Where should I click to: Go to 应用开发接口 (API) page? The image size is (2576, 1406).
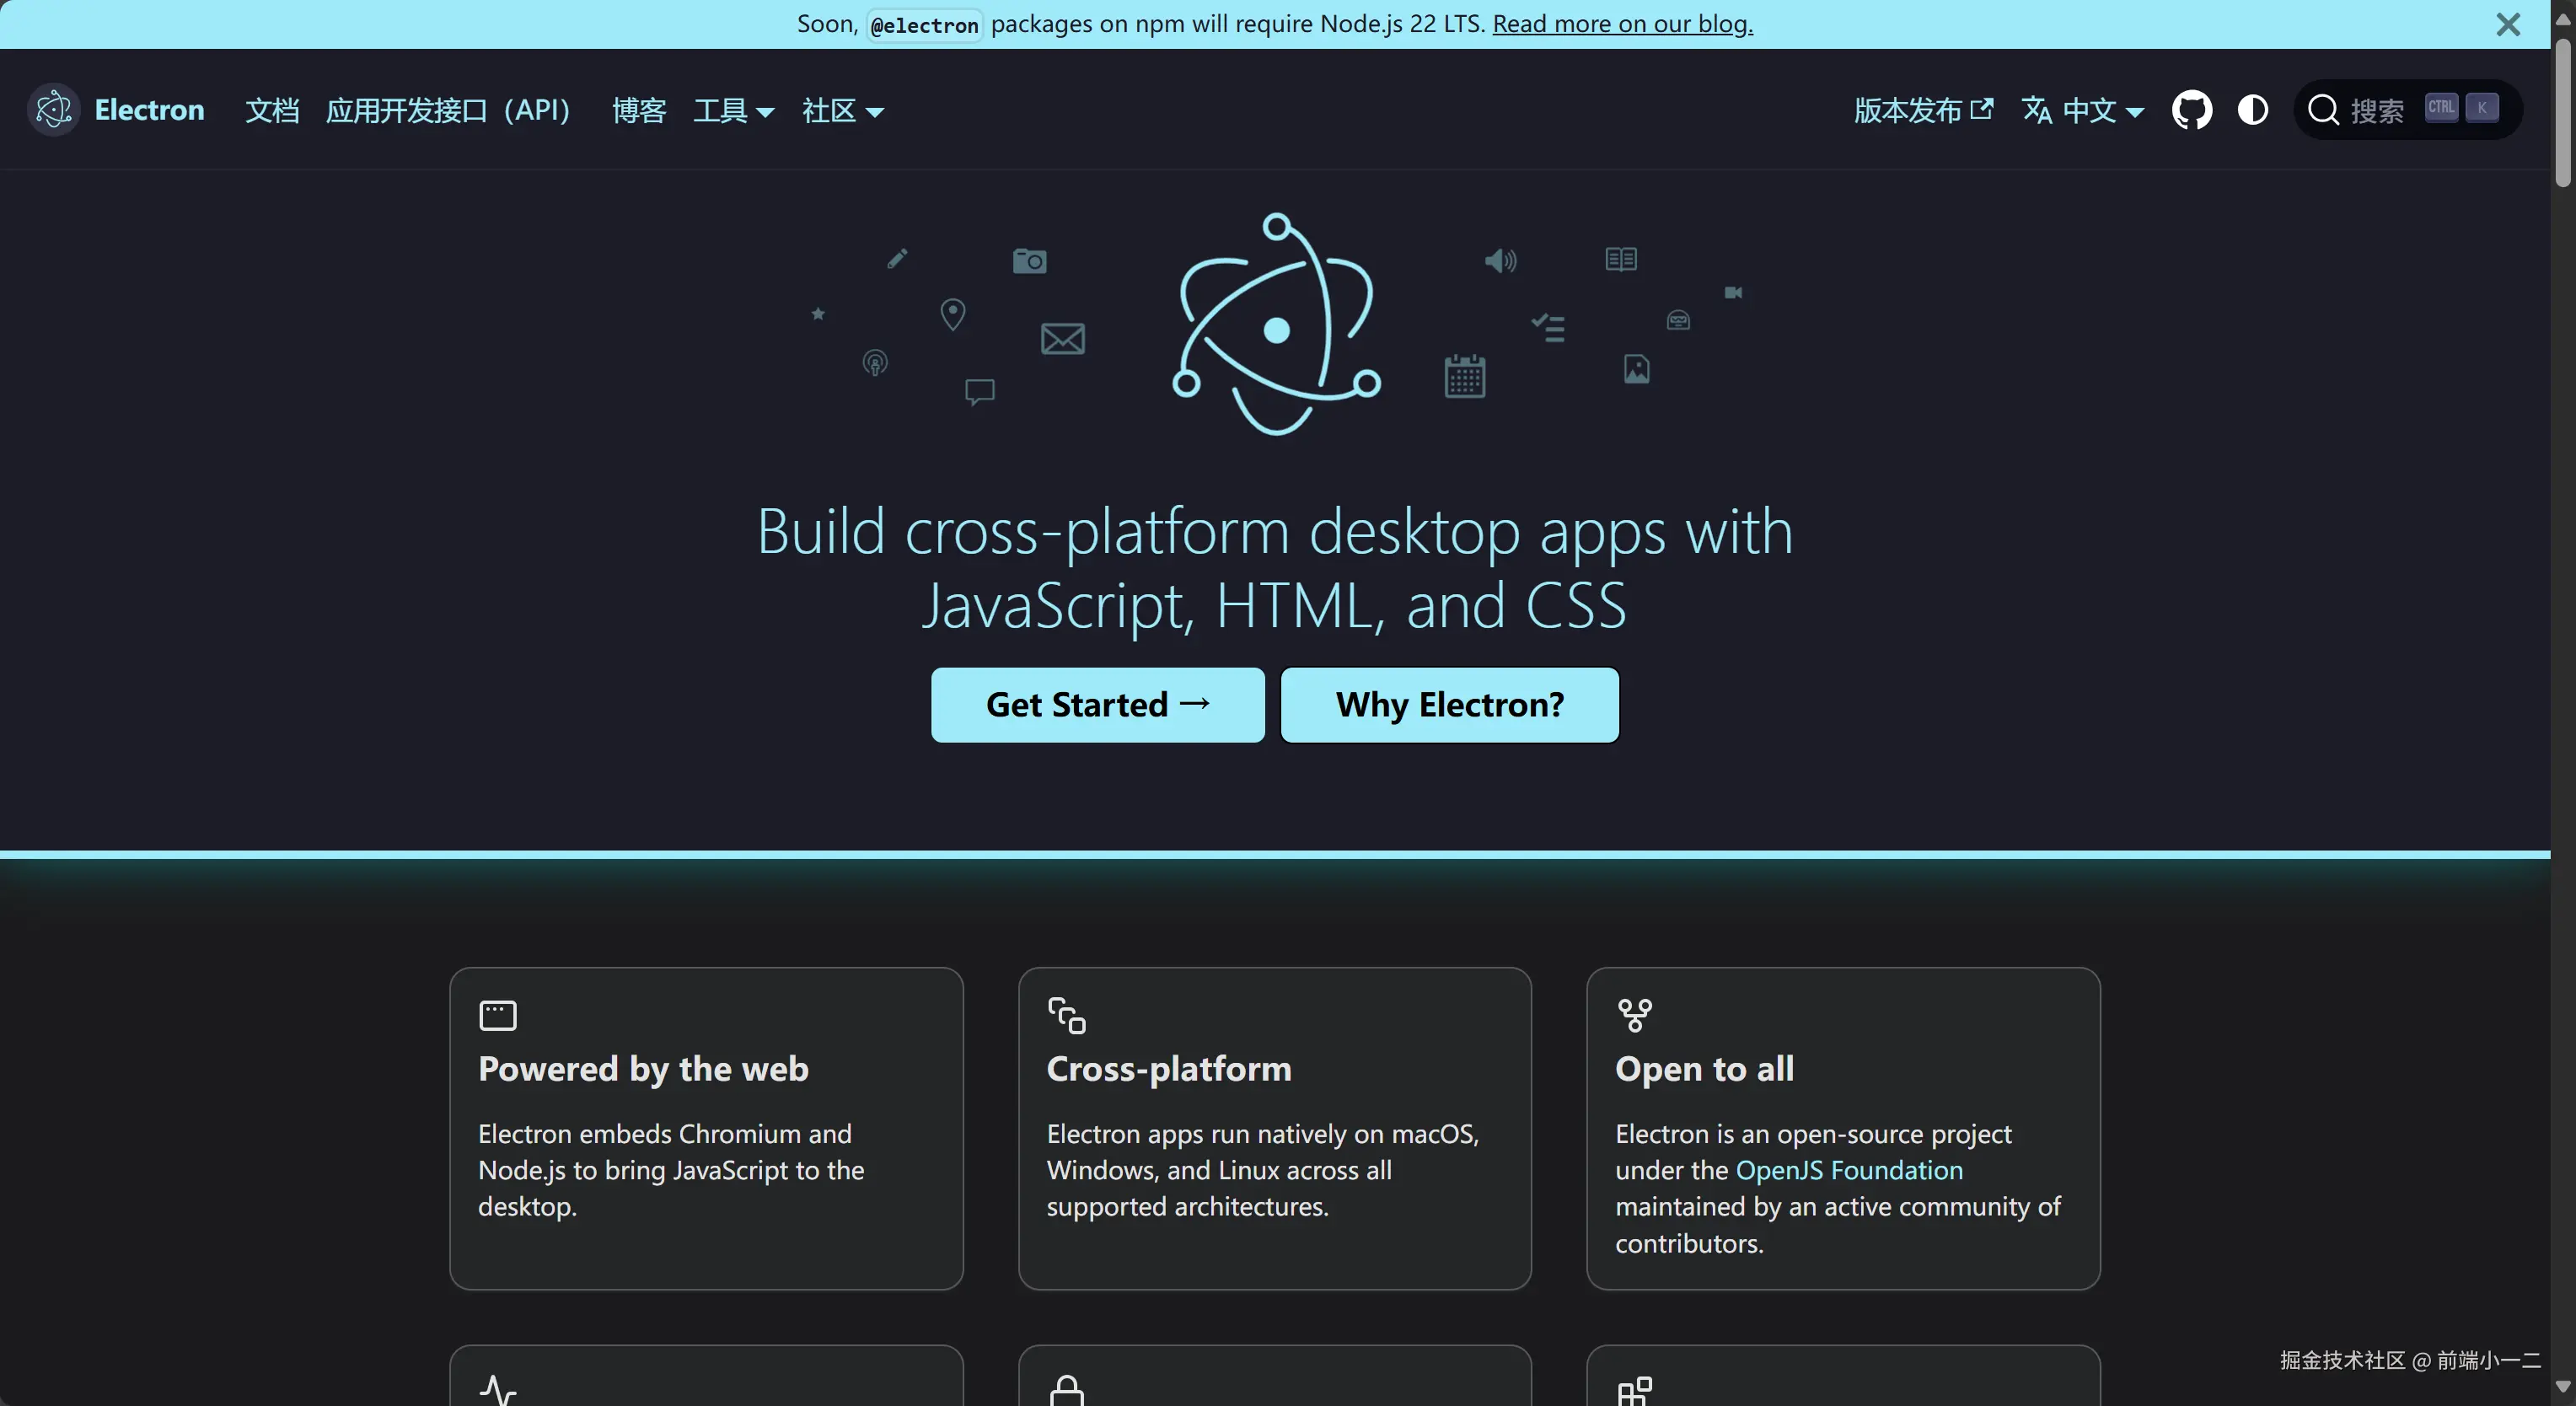[448, 110]
